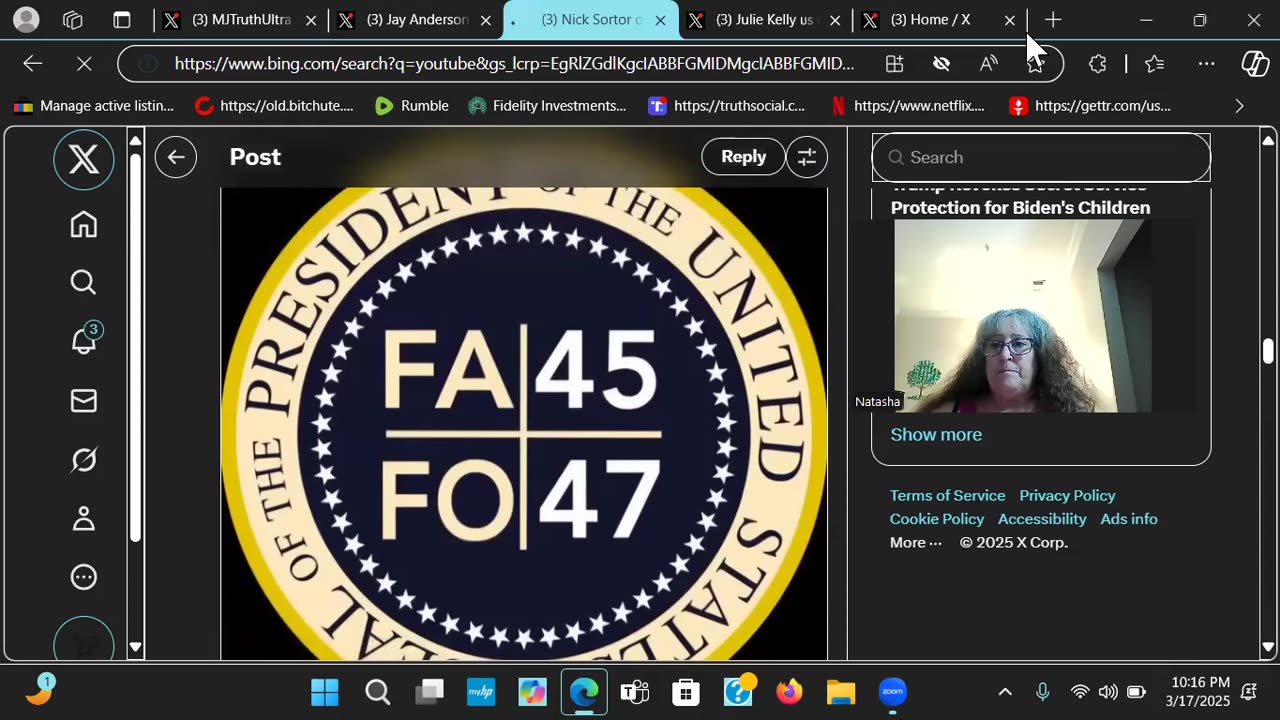Open truthsocial bookmark

tap(727, 106)
